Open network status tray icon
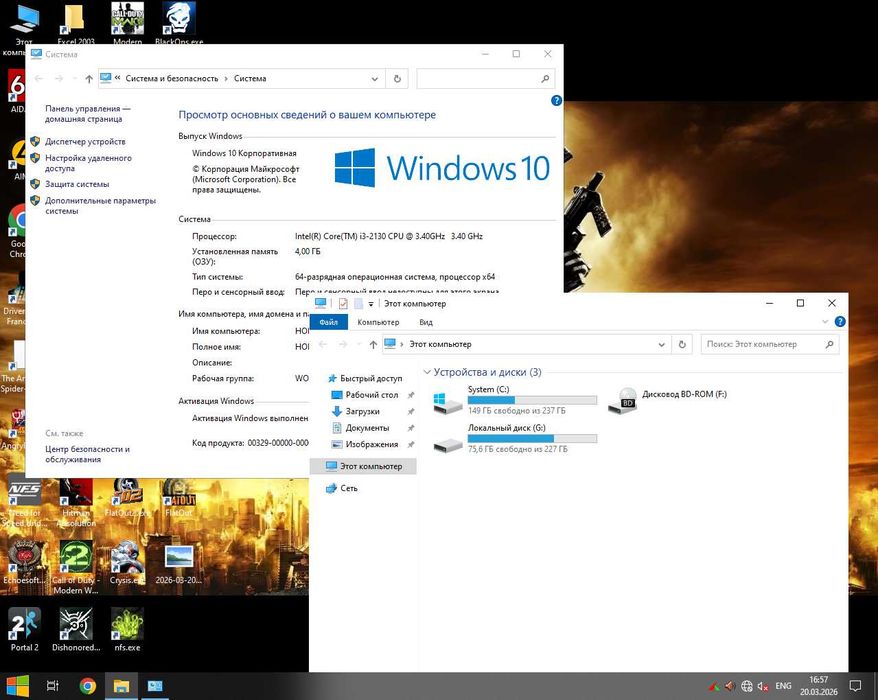 746,686
